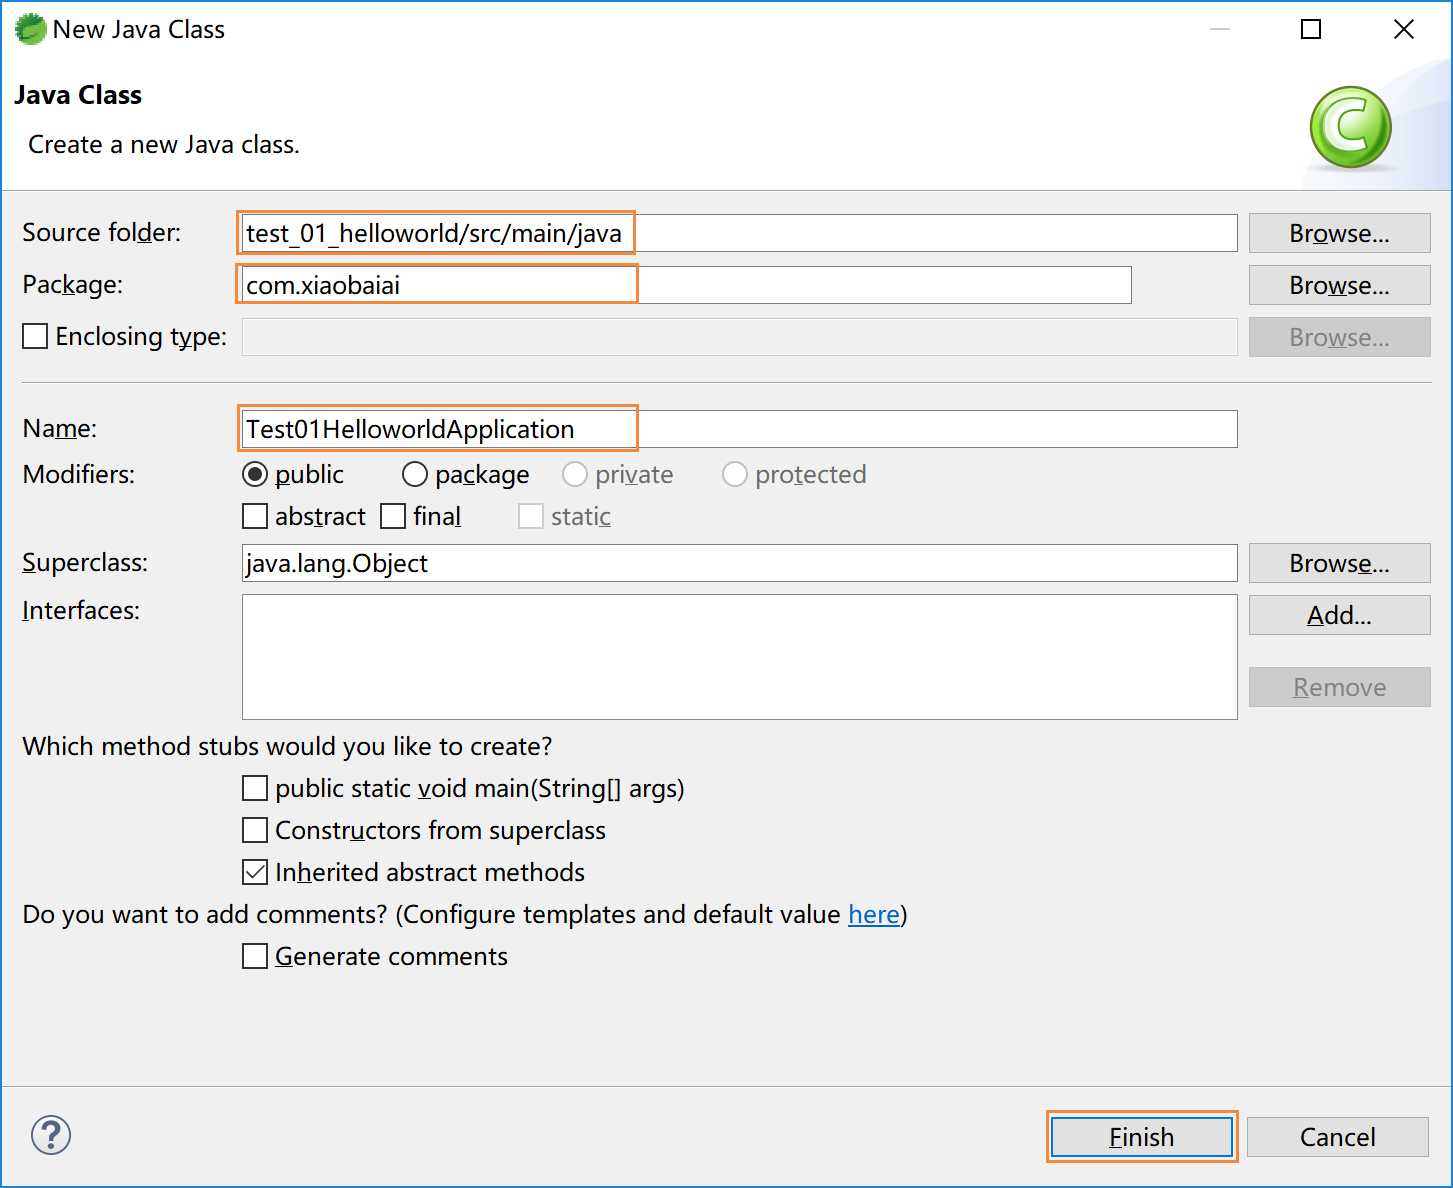The image size is (1453, 1188).
Task: Select the public modifier radio button
Action: (255, 474)
